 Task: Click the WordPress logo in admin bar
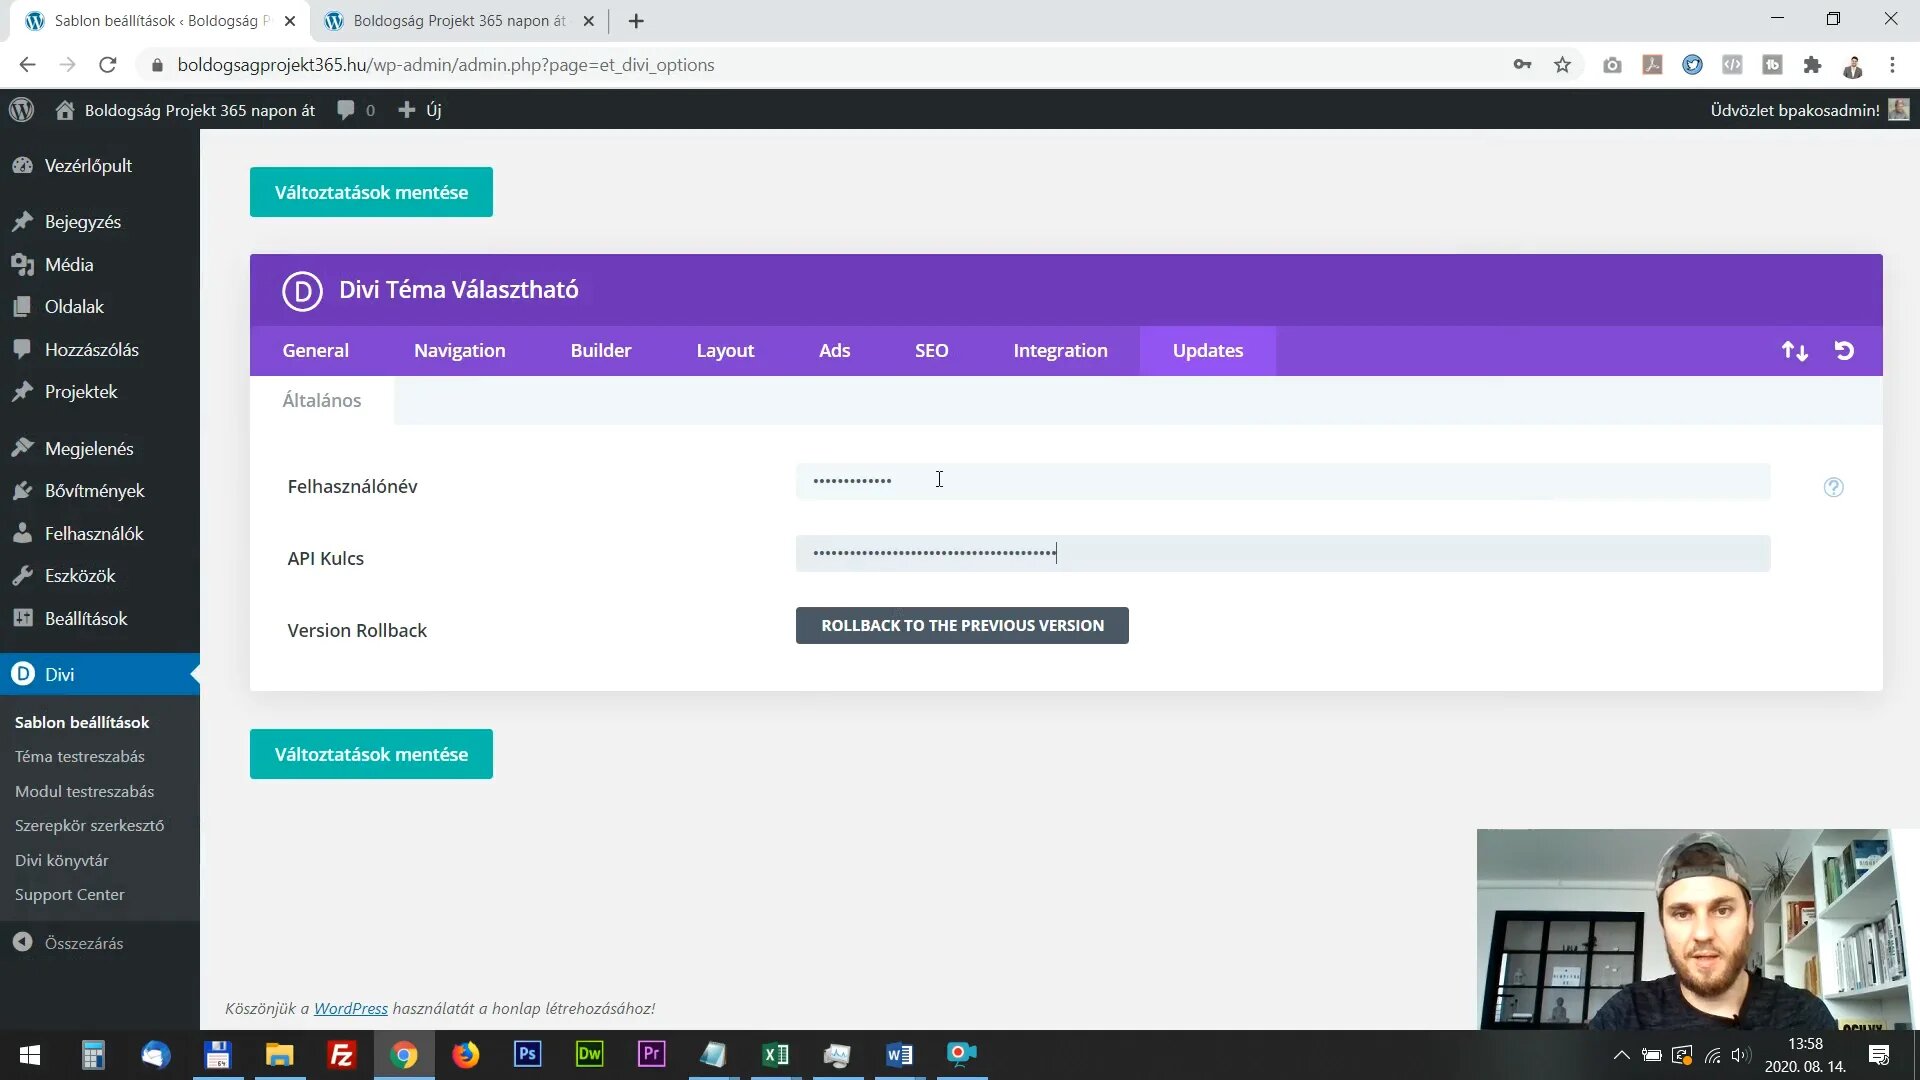click(22, 110)
